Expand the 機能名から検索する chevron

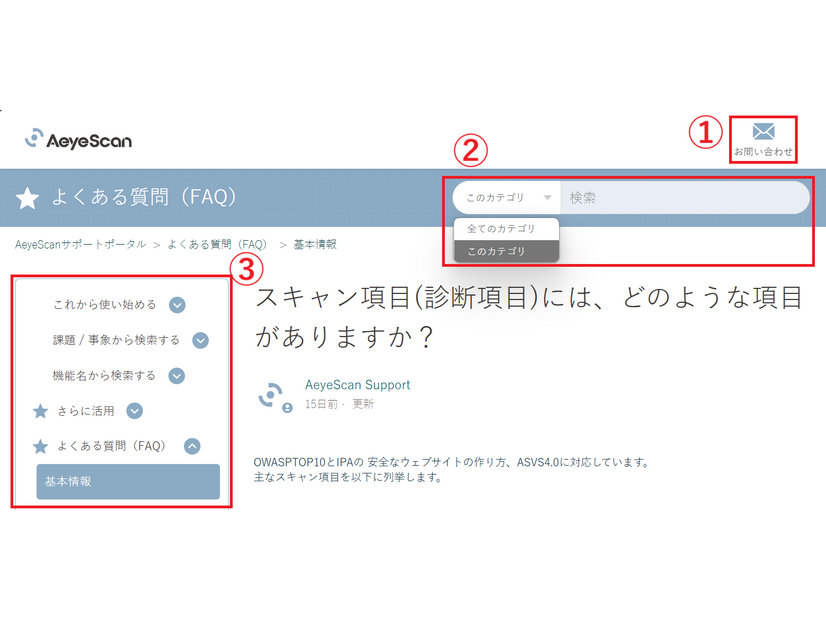[x=177, y=376]
